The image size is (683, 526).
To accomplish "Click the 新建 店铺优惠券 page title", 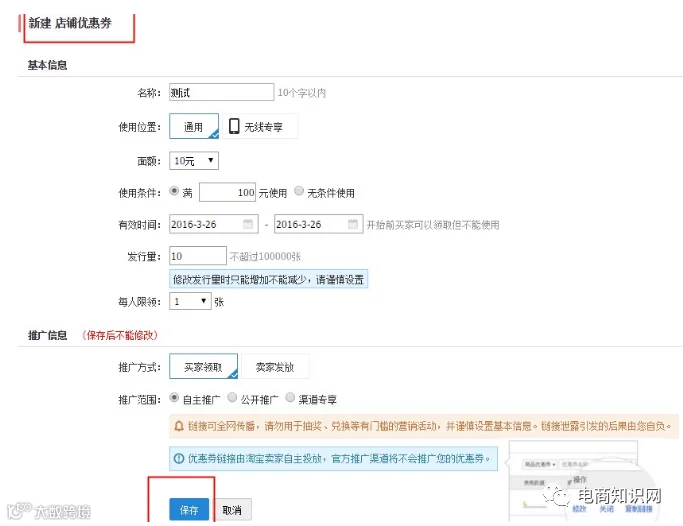I will tap(70, 23).
